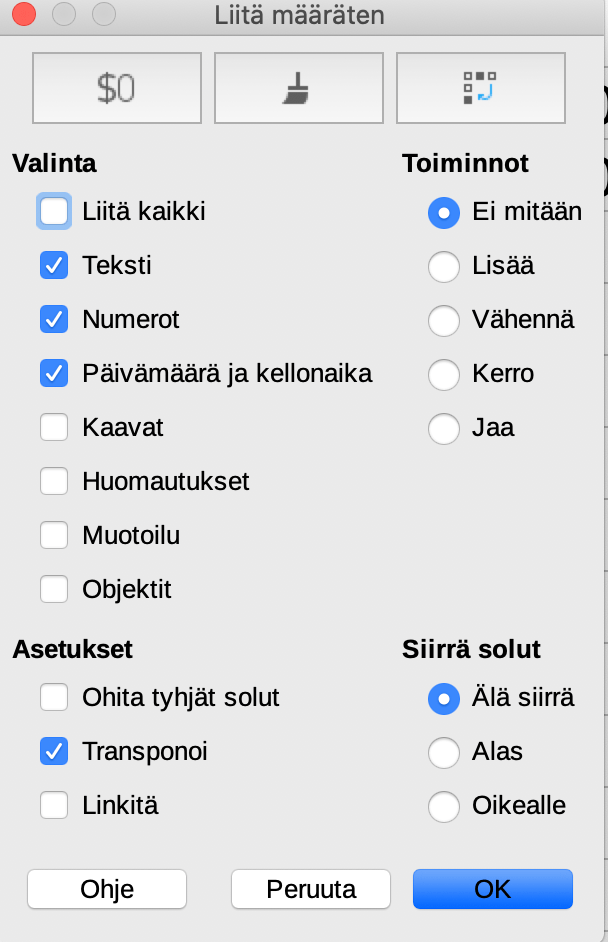Enable the Huomautukset checkbox
Image resolution: width=608 pixels, height=942 pixels.
click(x=54, y=482)
